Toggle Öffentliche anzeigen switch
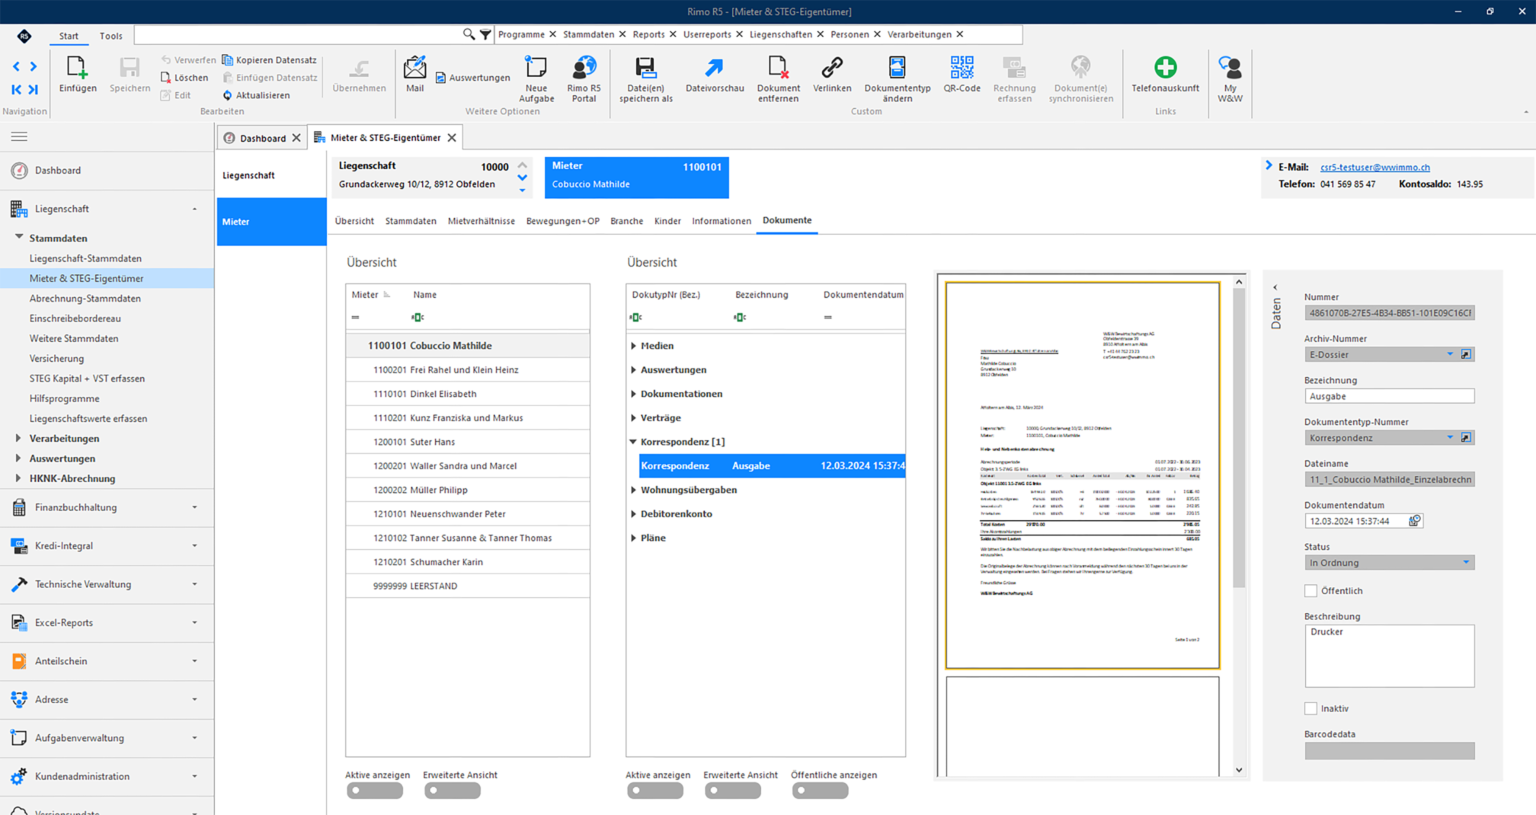This screenshot has width=1536, height=815. [820, 791]
